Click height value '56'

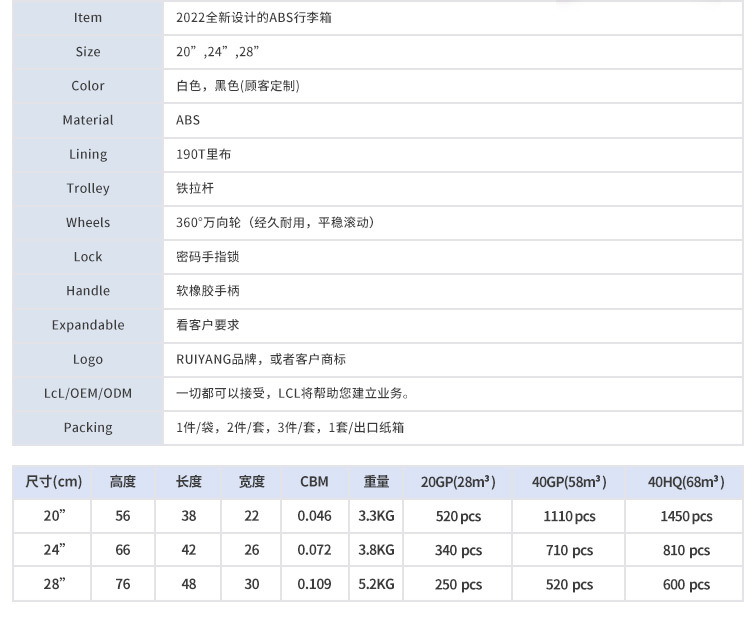tap(123, 516)
